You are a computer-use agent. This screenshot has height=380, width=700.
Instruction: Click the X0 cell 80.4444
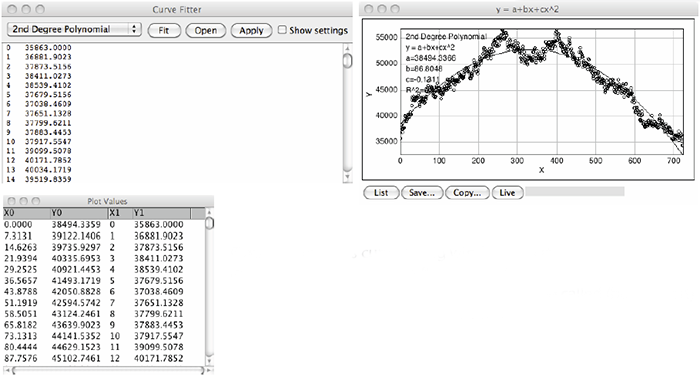point(21,347)
